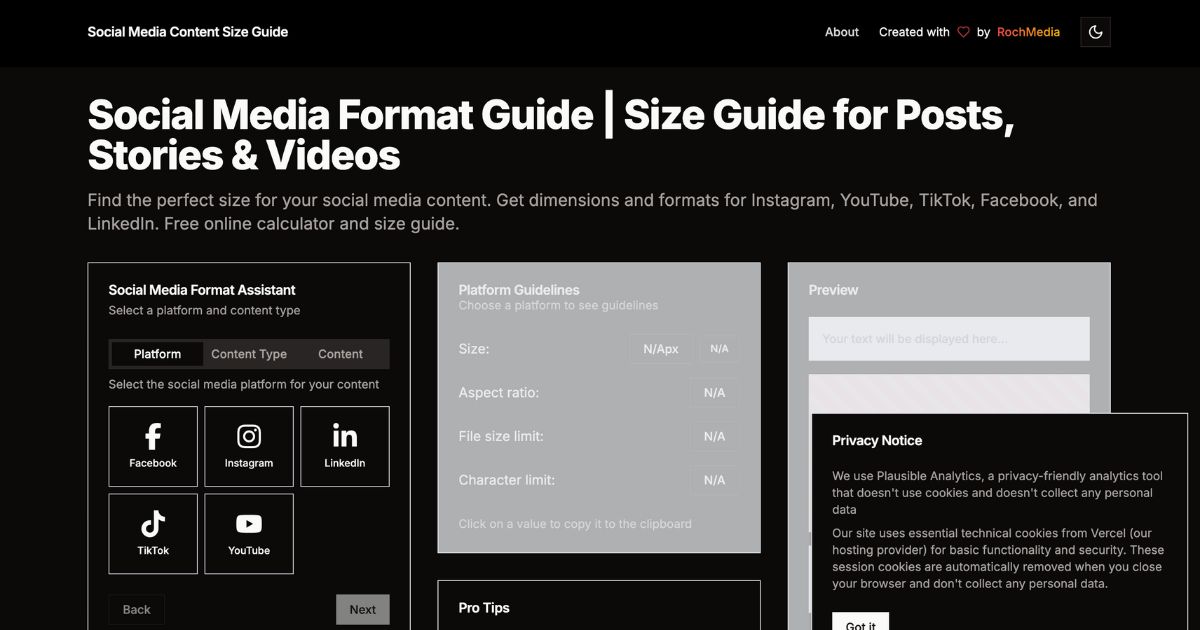The image size is (1200, 630).
Task: Switch to the Content tab
Action: (x=340, y=354)
